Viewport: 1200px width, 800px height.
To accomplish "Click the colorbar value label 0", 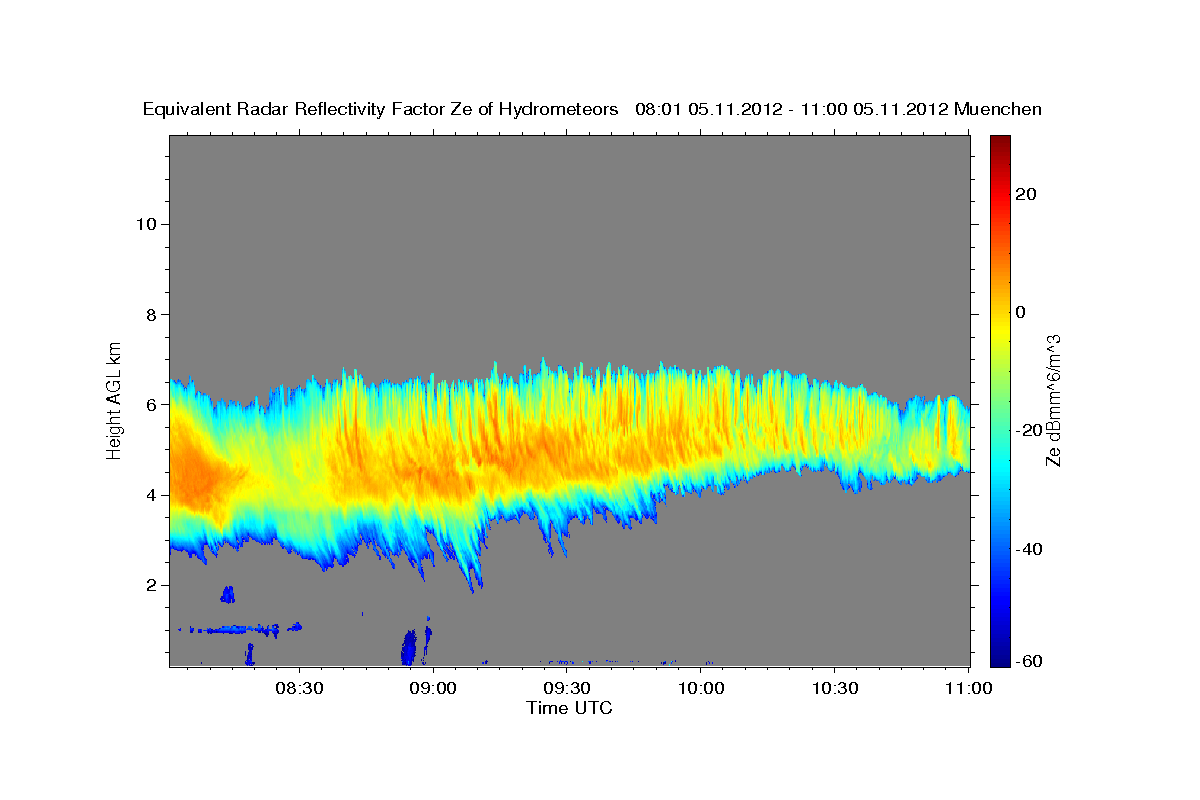I will (1020, 313).
